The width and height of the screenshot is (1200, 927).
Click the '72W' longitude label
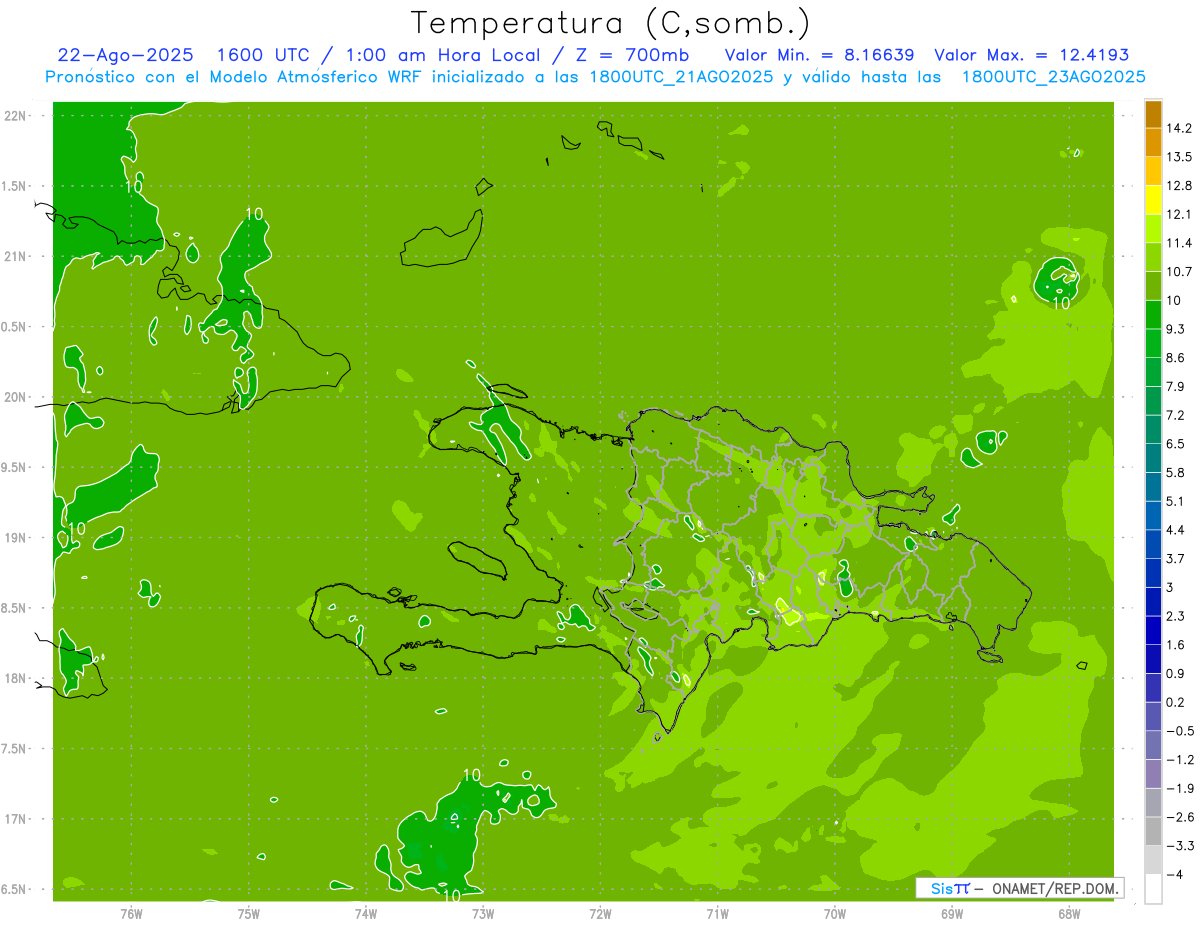click(601, 913)
